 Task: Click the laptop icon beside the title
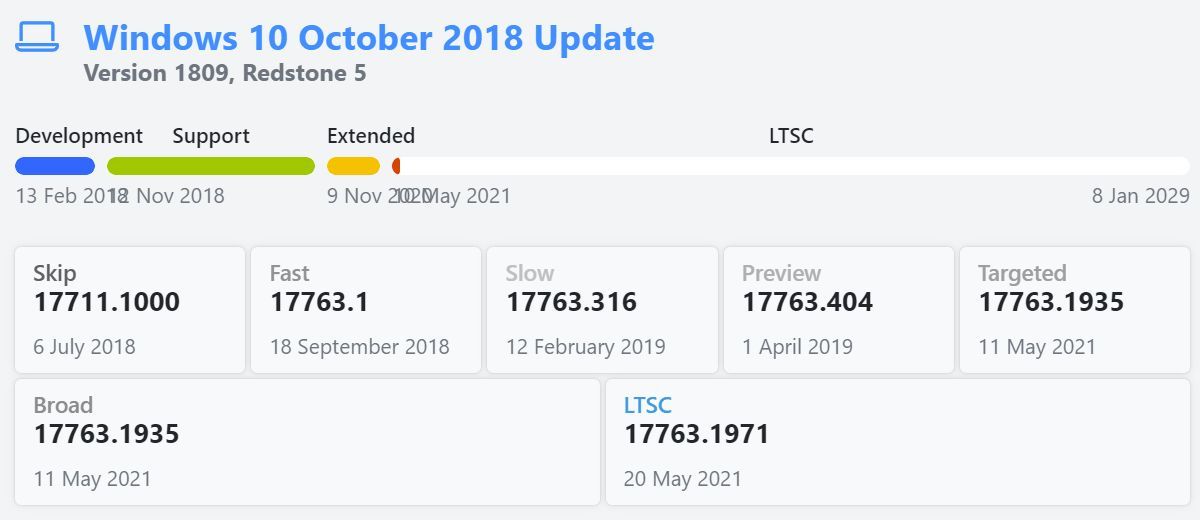click(x=37, y=38)
